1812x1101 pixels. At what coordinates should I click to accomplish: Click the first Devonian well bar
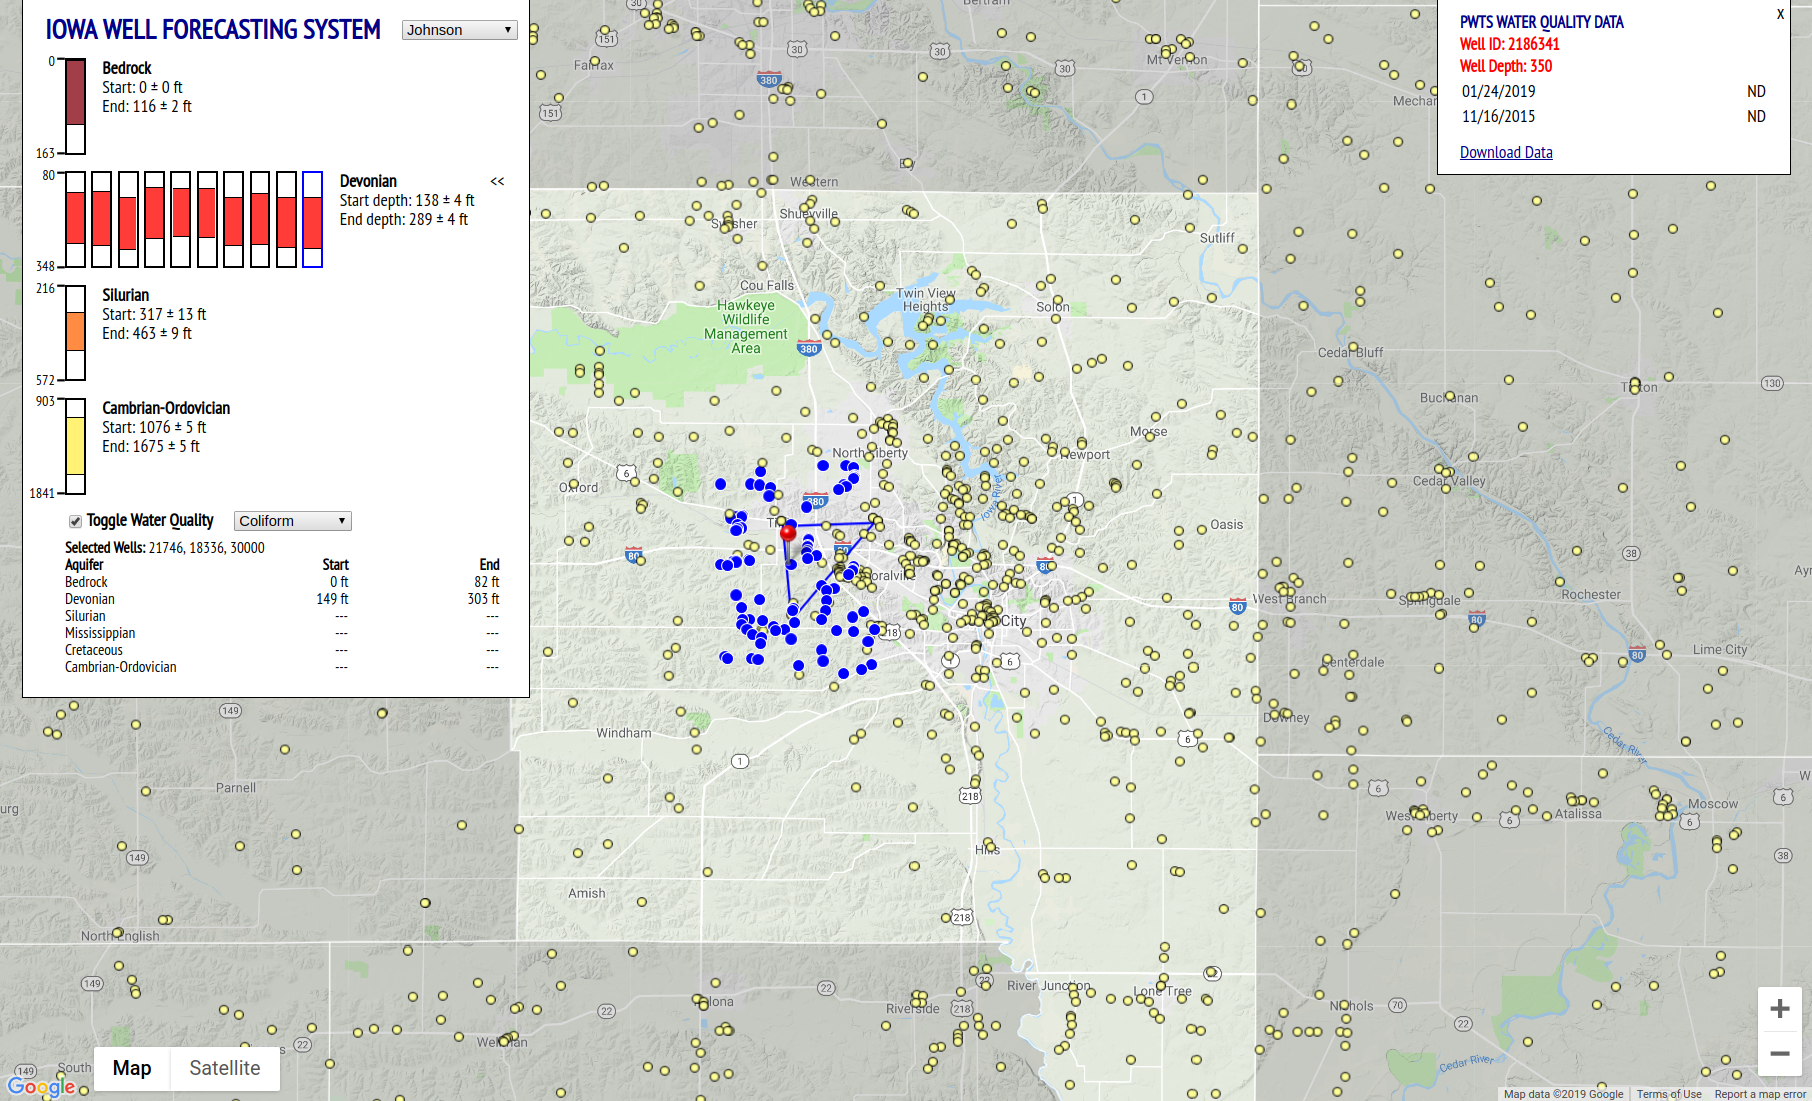(x=76, y=219)
